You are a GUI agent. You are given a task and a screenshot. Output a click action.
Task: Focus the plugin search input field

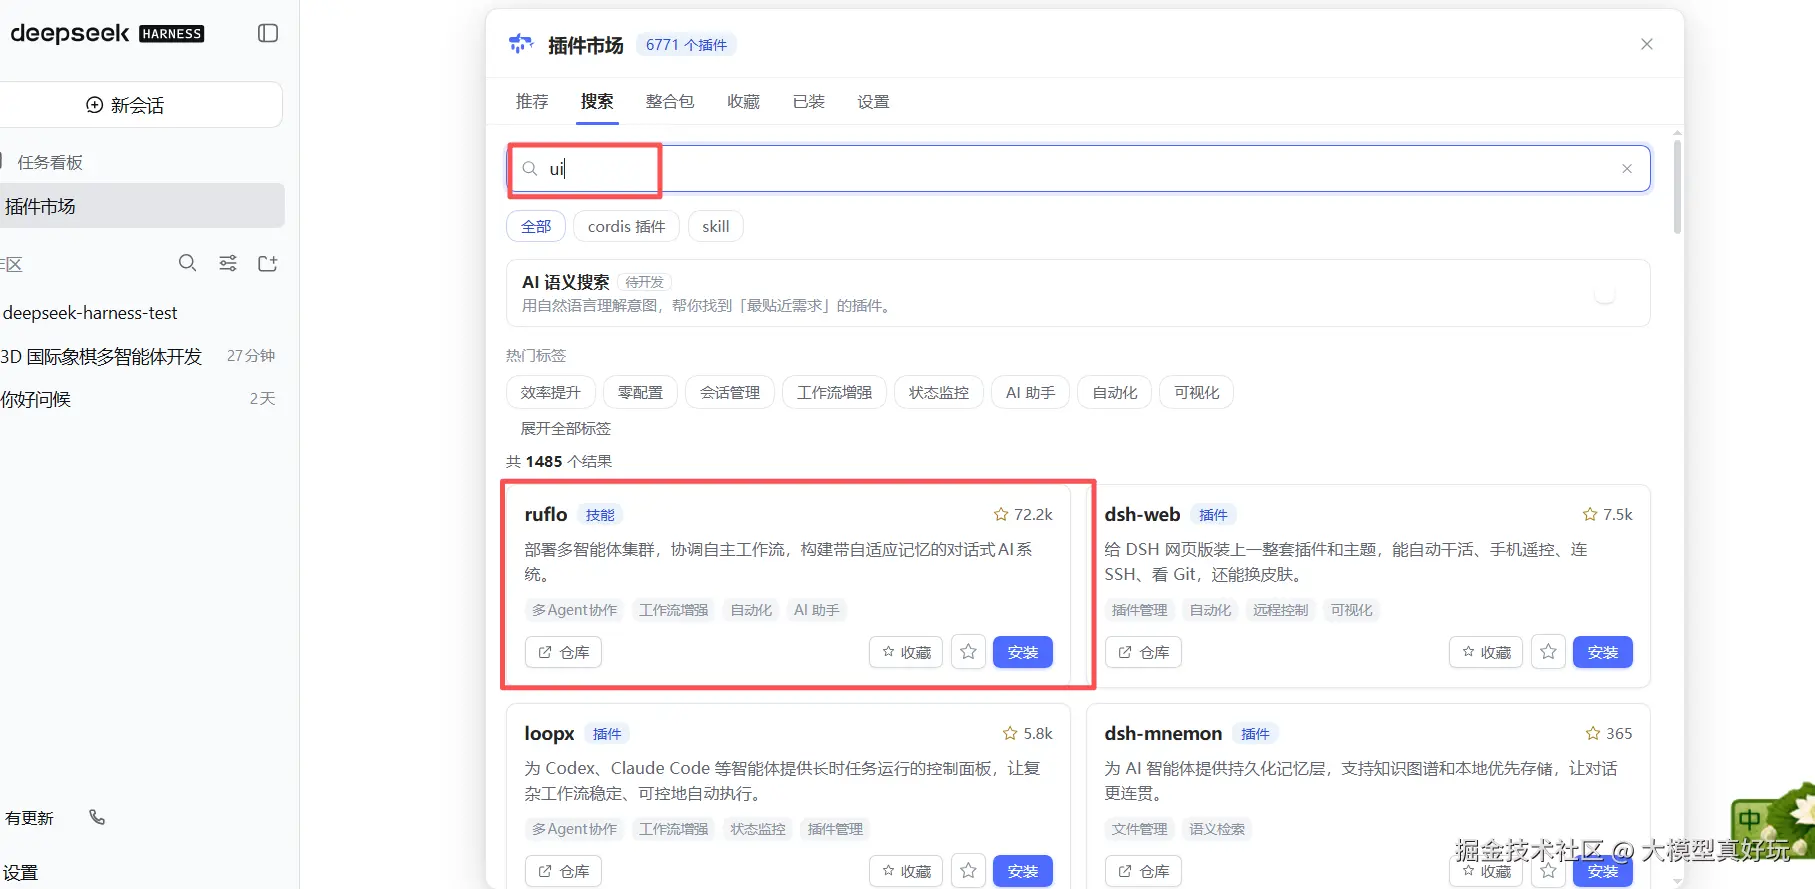pos(1078,169)
